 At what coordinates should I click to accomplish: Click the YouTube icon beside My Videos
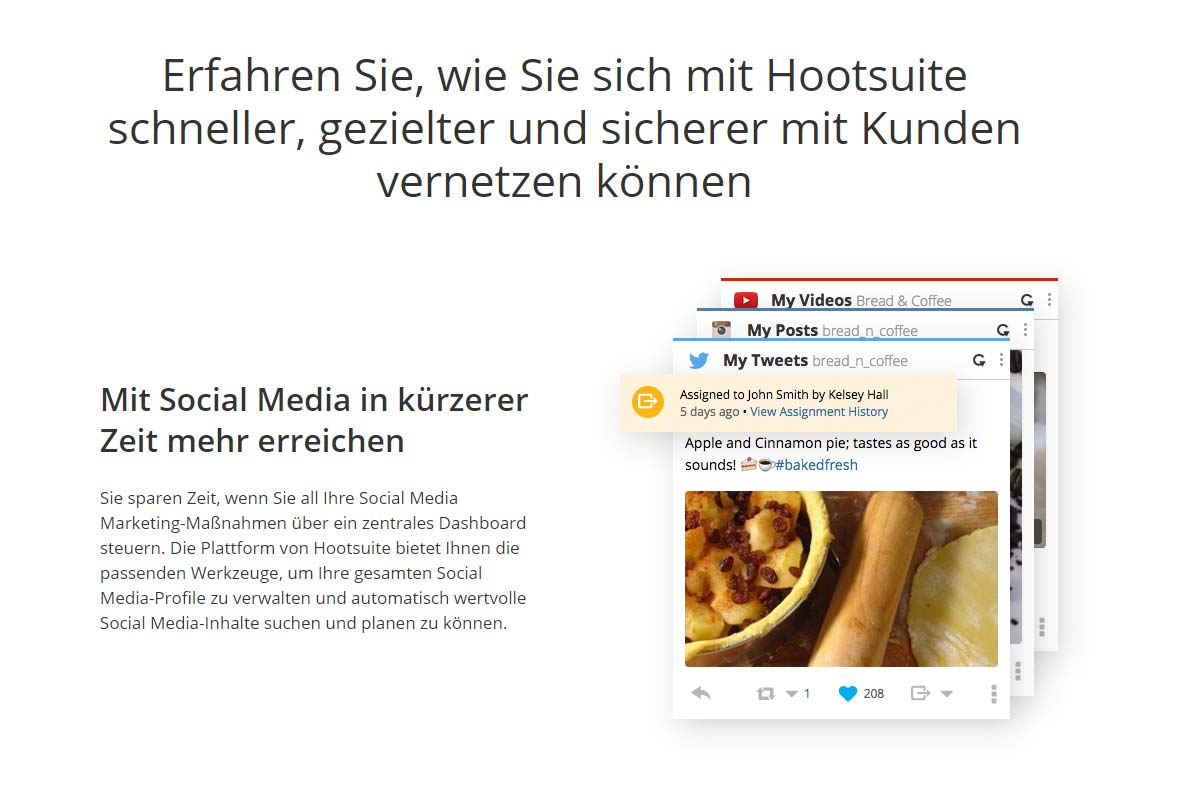point(746,300)
